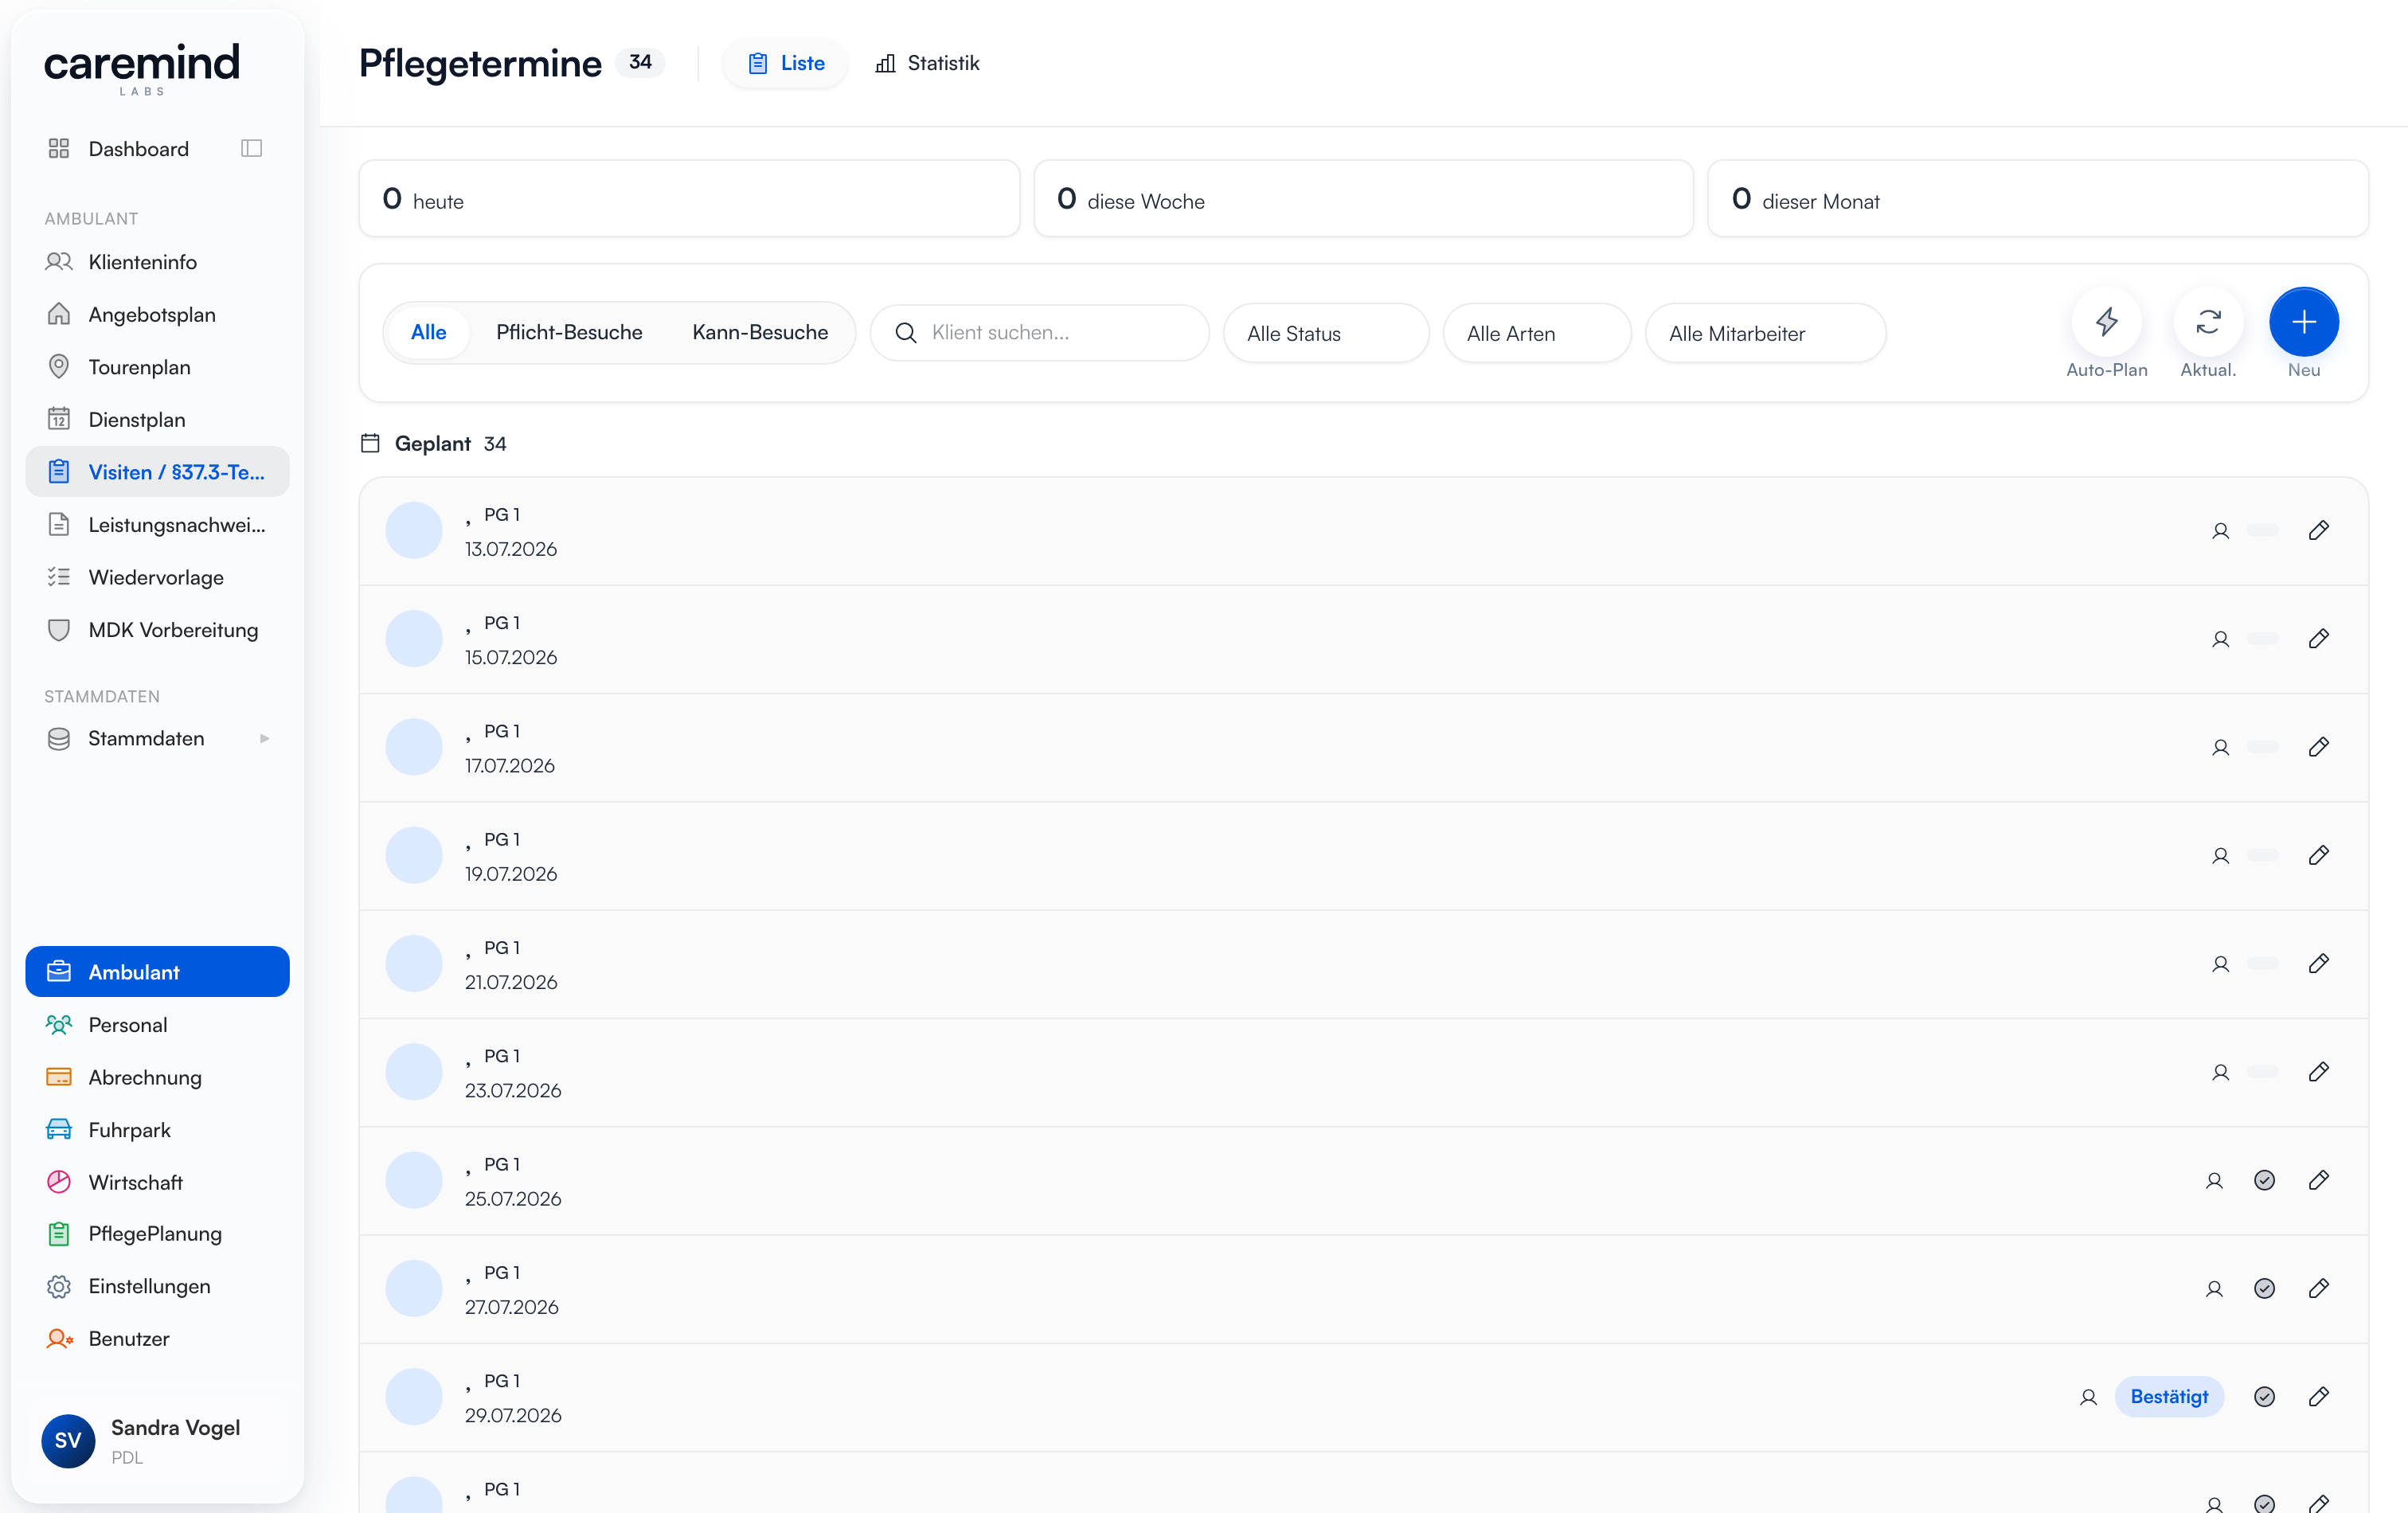This screenshot has height=1513, width=2408.
Task: Mark the 25.07.2026 appointment done via check circle
Action: click(x=2264, y=1180)
